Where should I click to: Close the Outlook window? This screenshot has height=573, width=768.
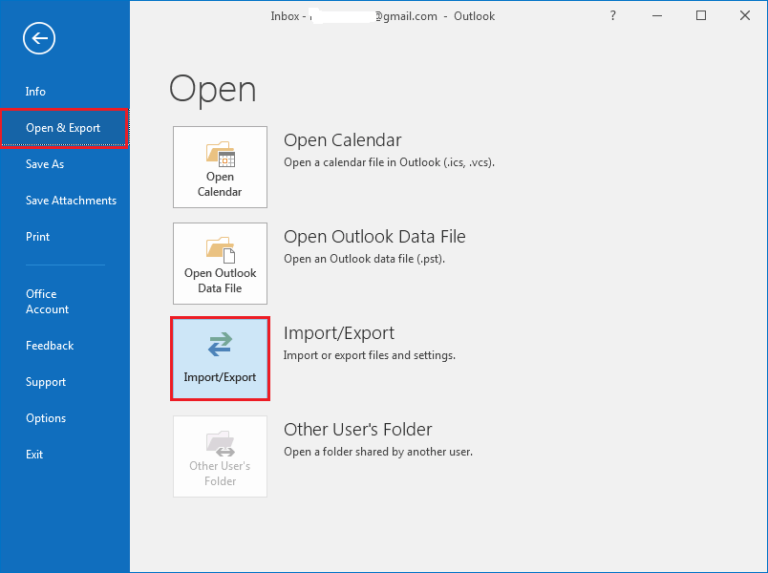click(744, 16)
